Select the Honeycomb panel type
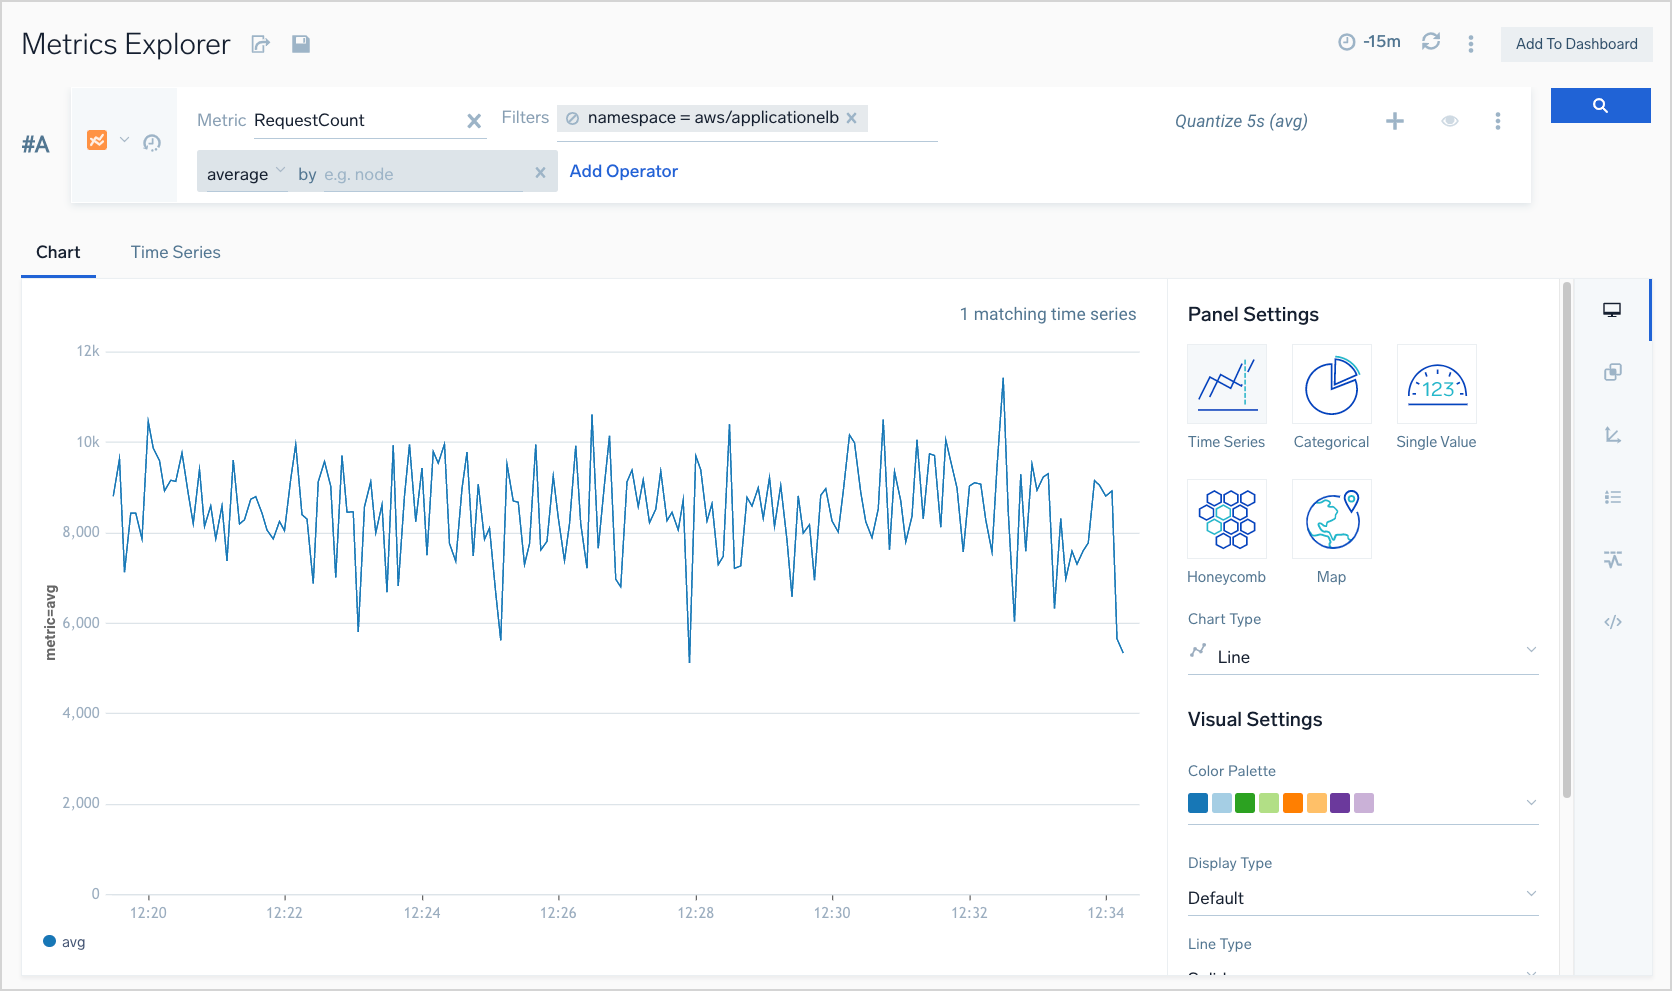Screen dimensions: 1672x991 tap(1226, 520)
